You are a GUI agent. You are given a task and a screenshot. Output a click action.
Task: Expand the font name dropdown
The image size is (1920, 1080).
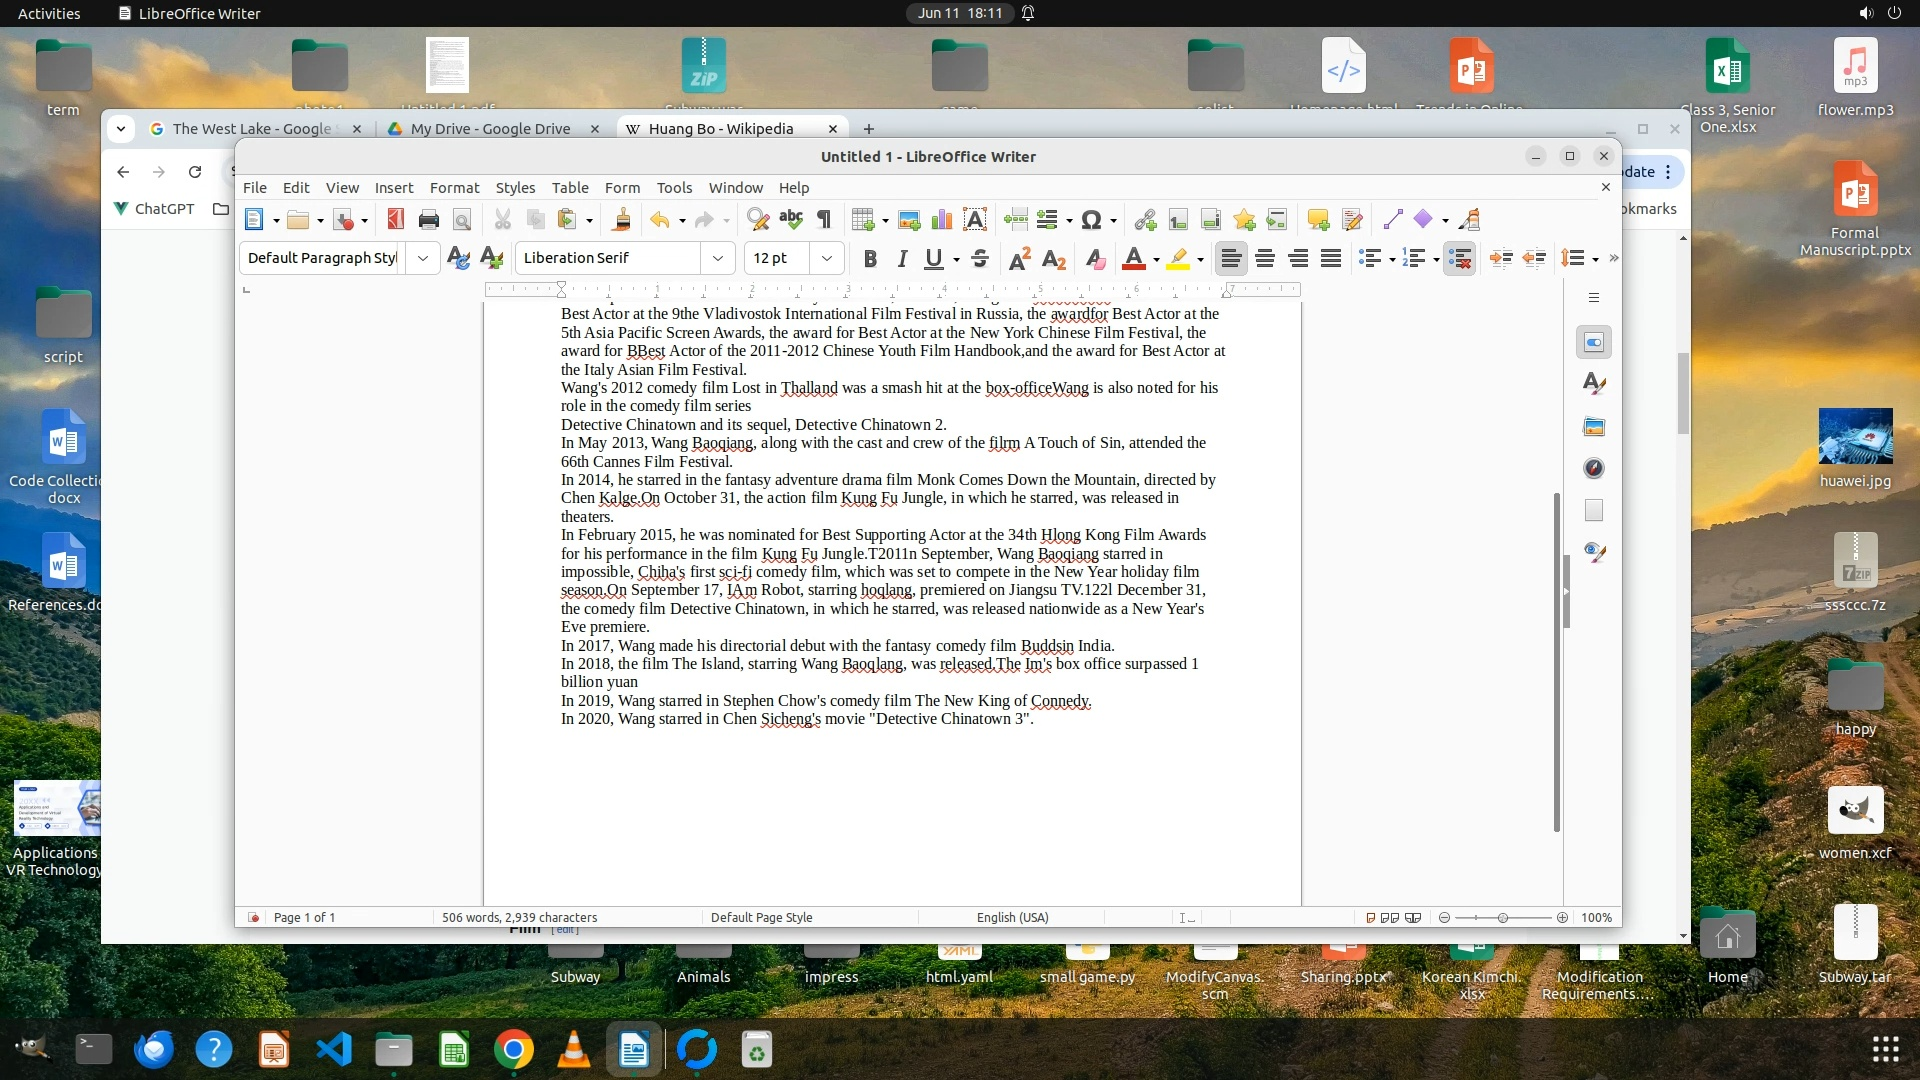tap(717, 258)
